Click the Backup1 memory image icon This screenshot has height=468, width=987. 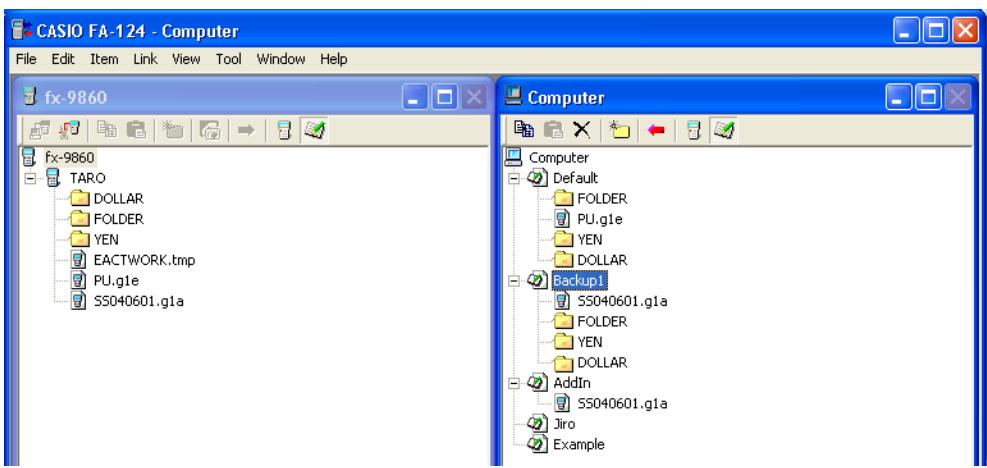tap(538, 280)
